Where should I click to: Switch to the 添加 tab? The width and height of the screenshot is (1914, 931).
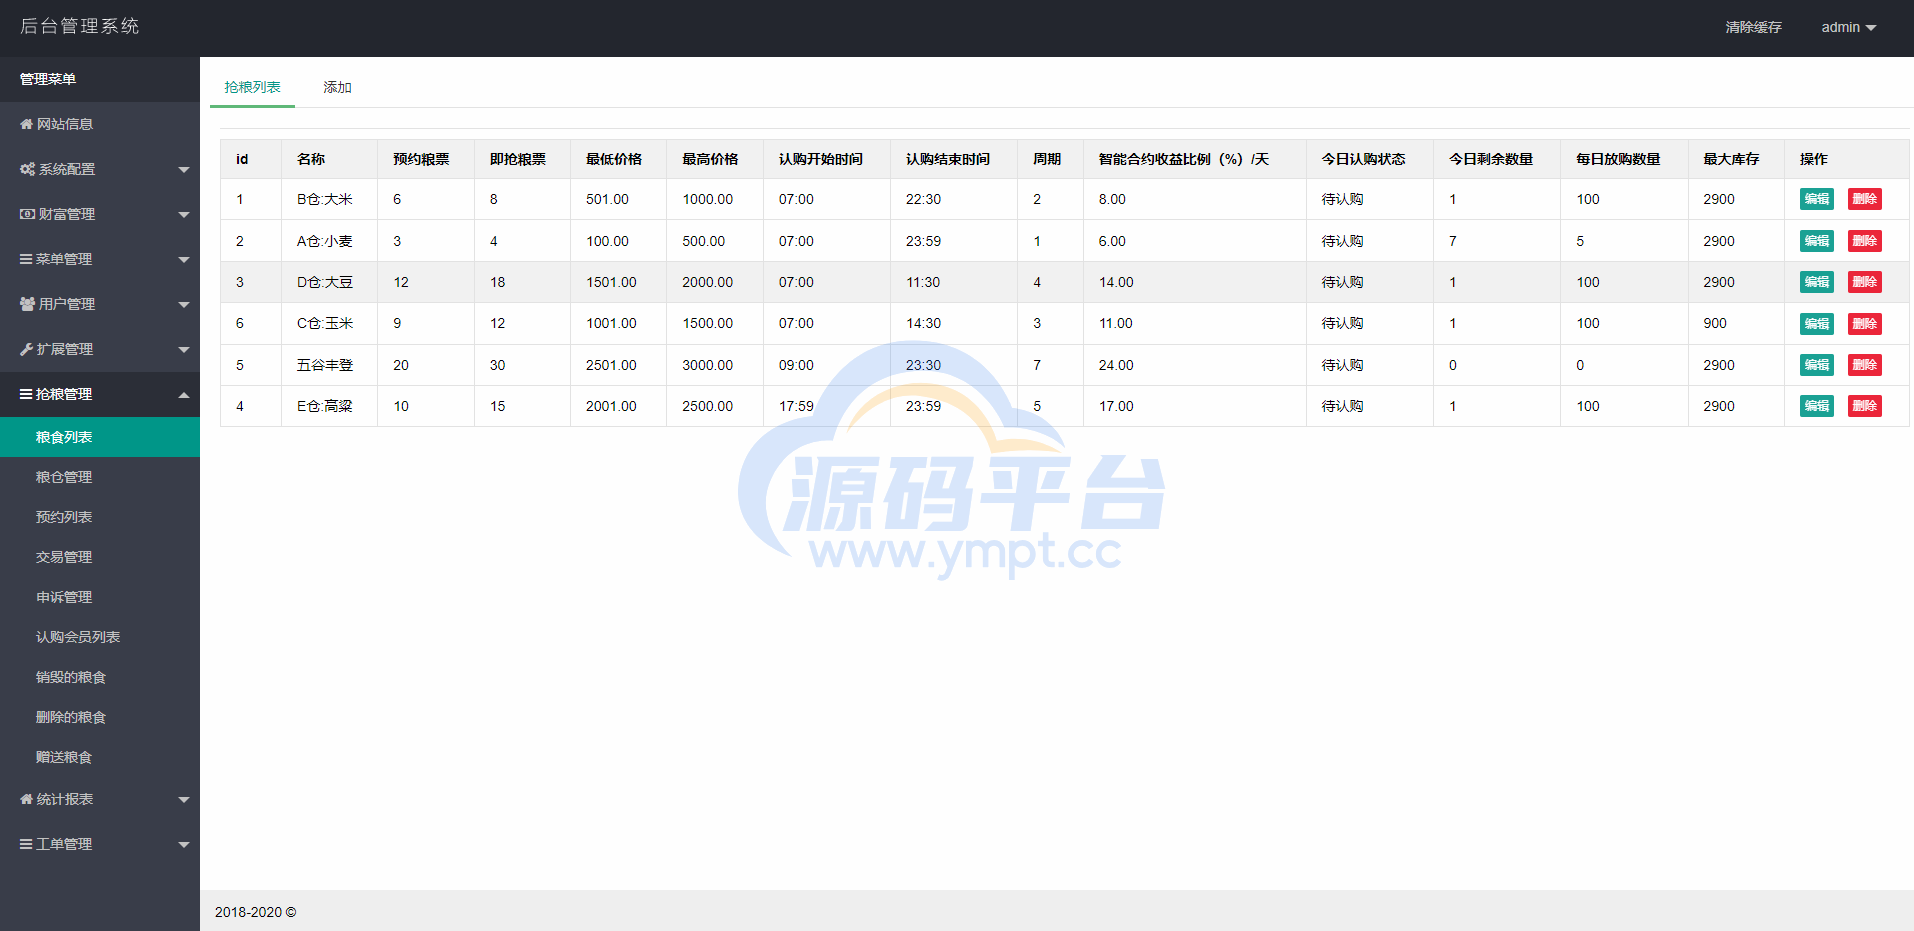(x=337, y=87)
